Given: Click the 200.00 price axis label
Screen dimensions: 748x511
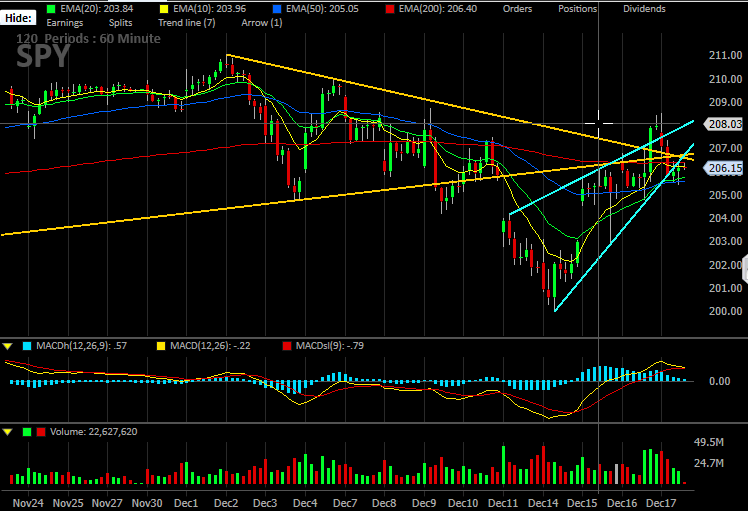Looking at the screenshot, I should [726, 311].
